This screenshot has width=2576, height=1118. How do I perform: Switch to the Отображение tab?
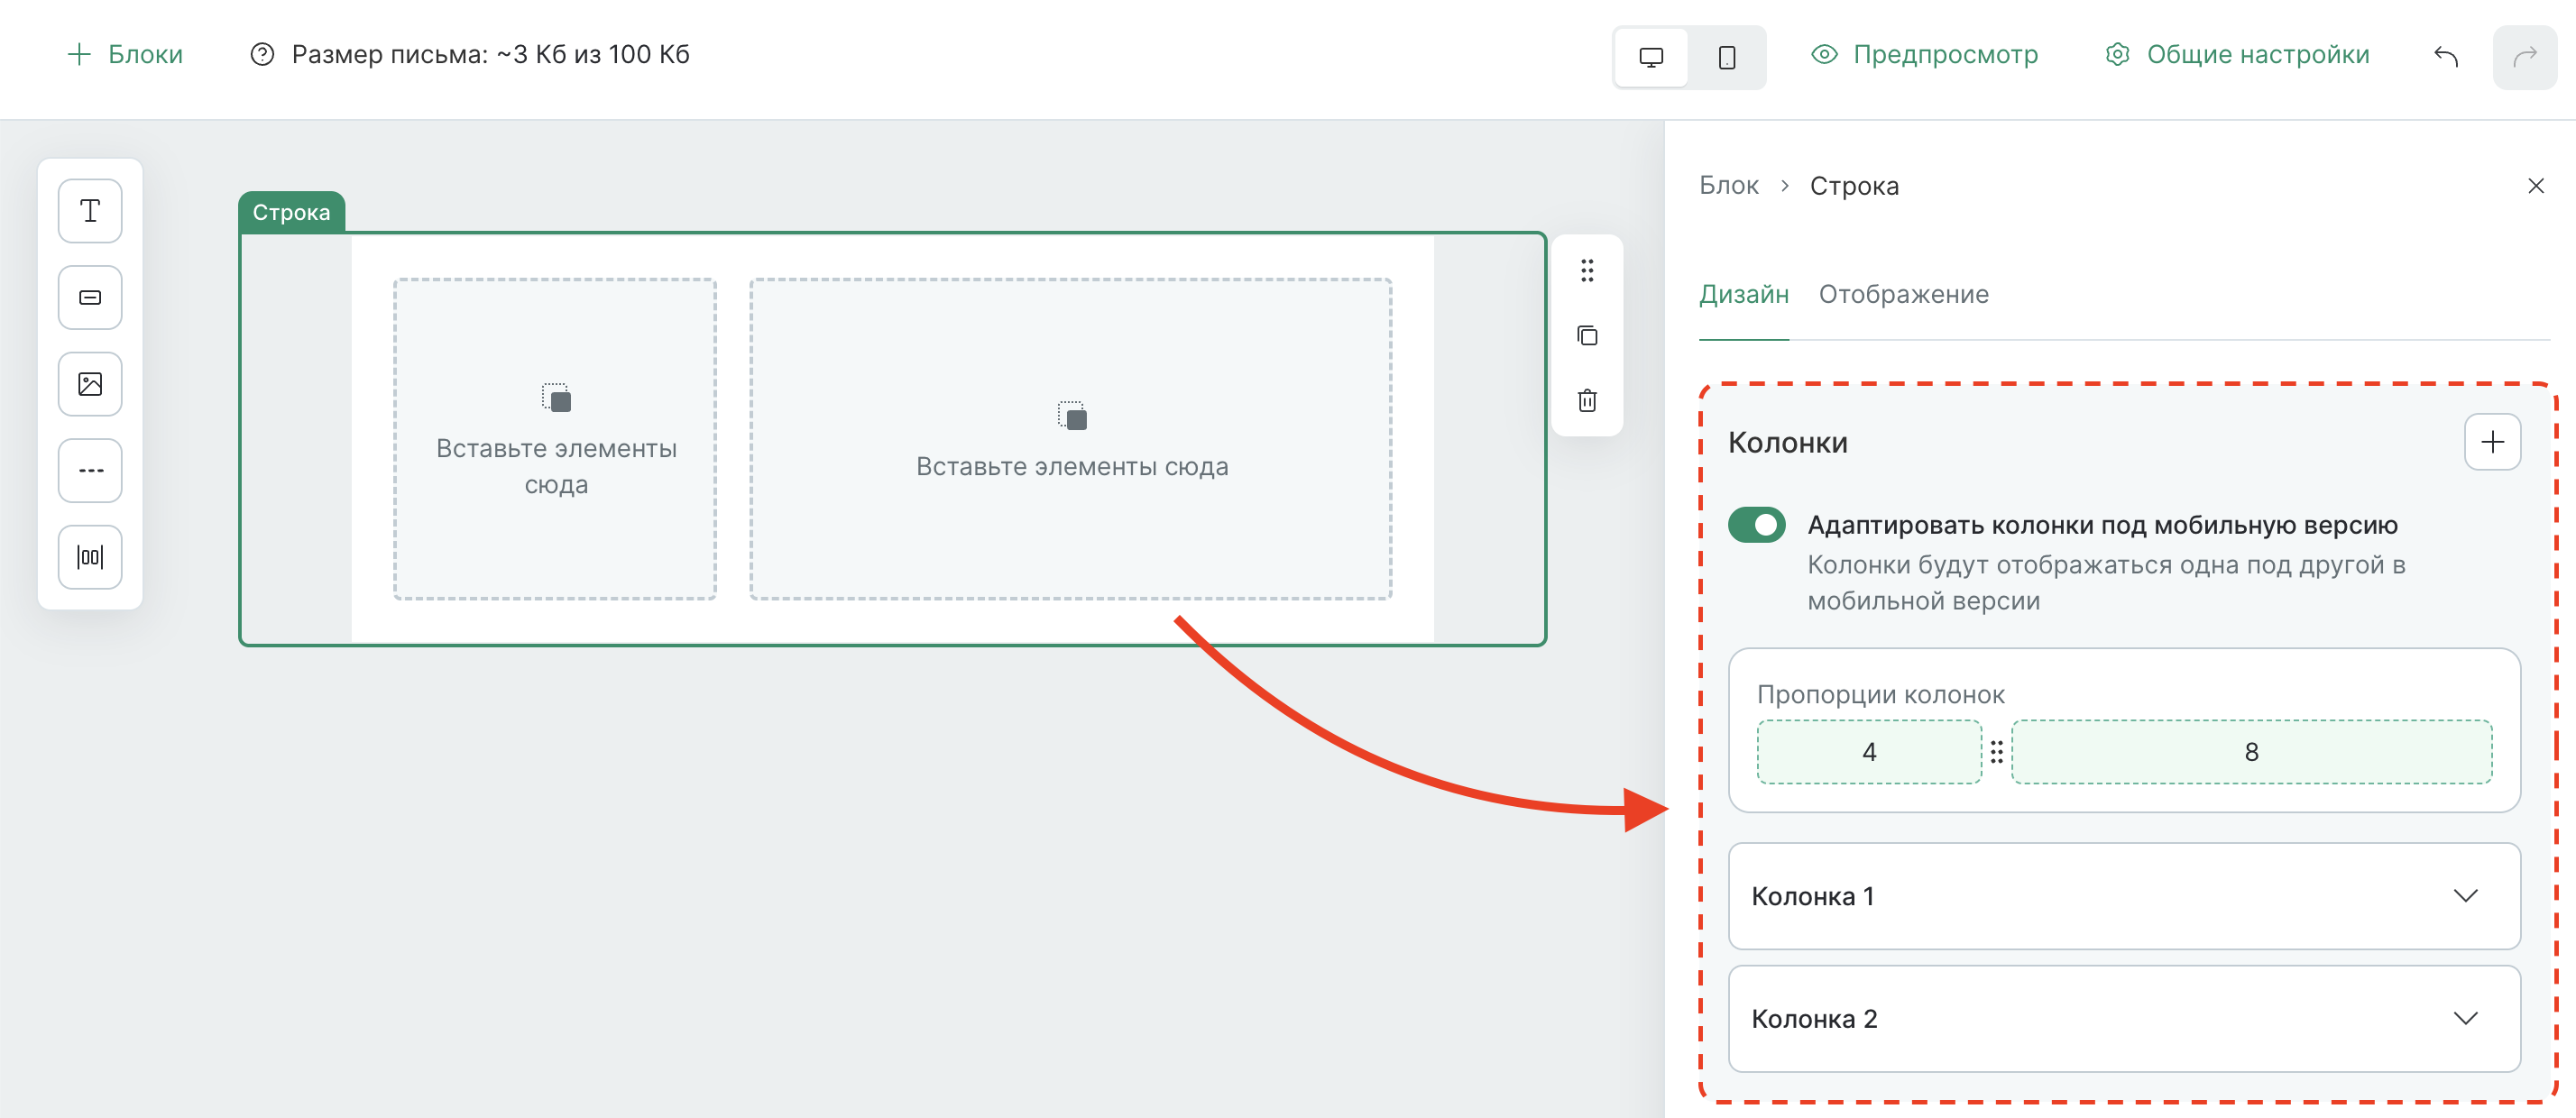click(1903, 294)
